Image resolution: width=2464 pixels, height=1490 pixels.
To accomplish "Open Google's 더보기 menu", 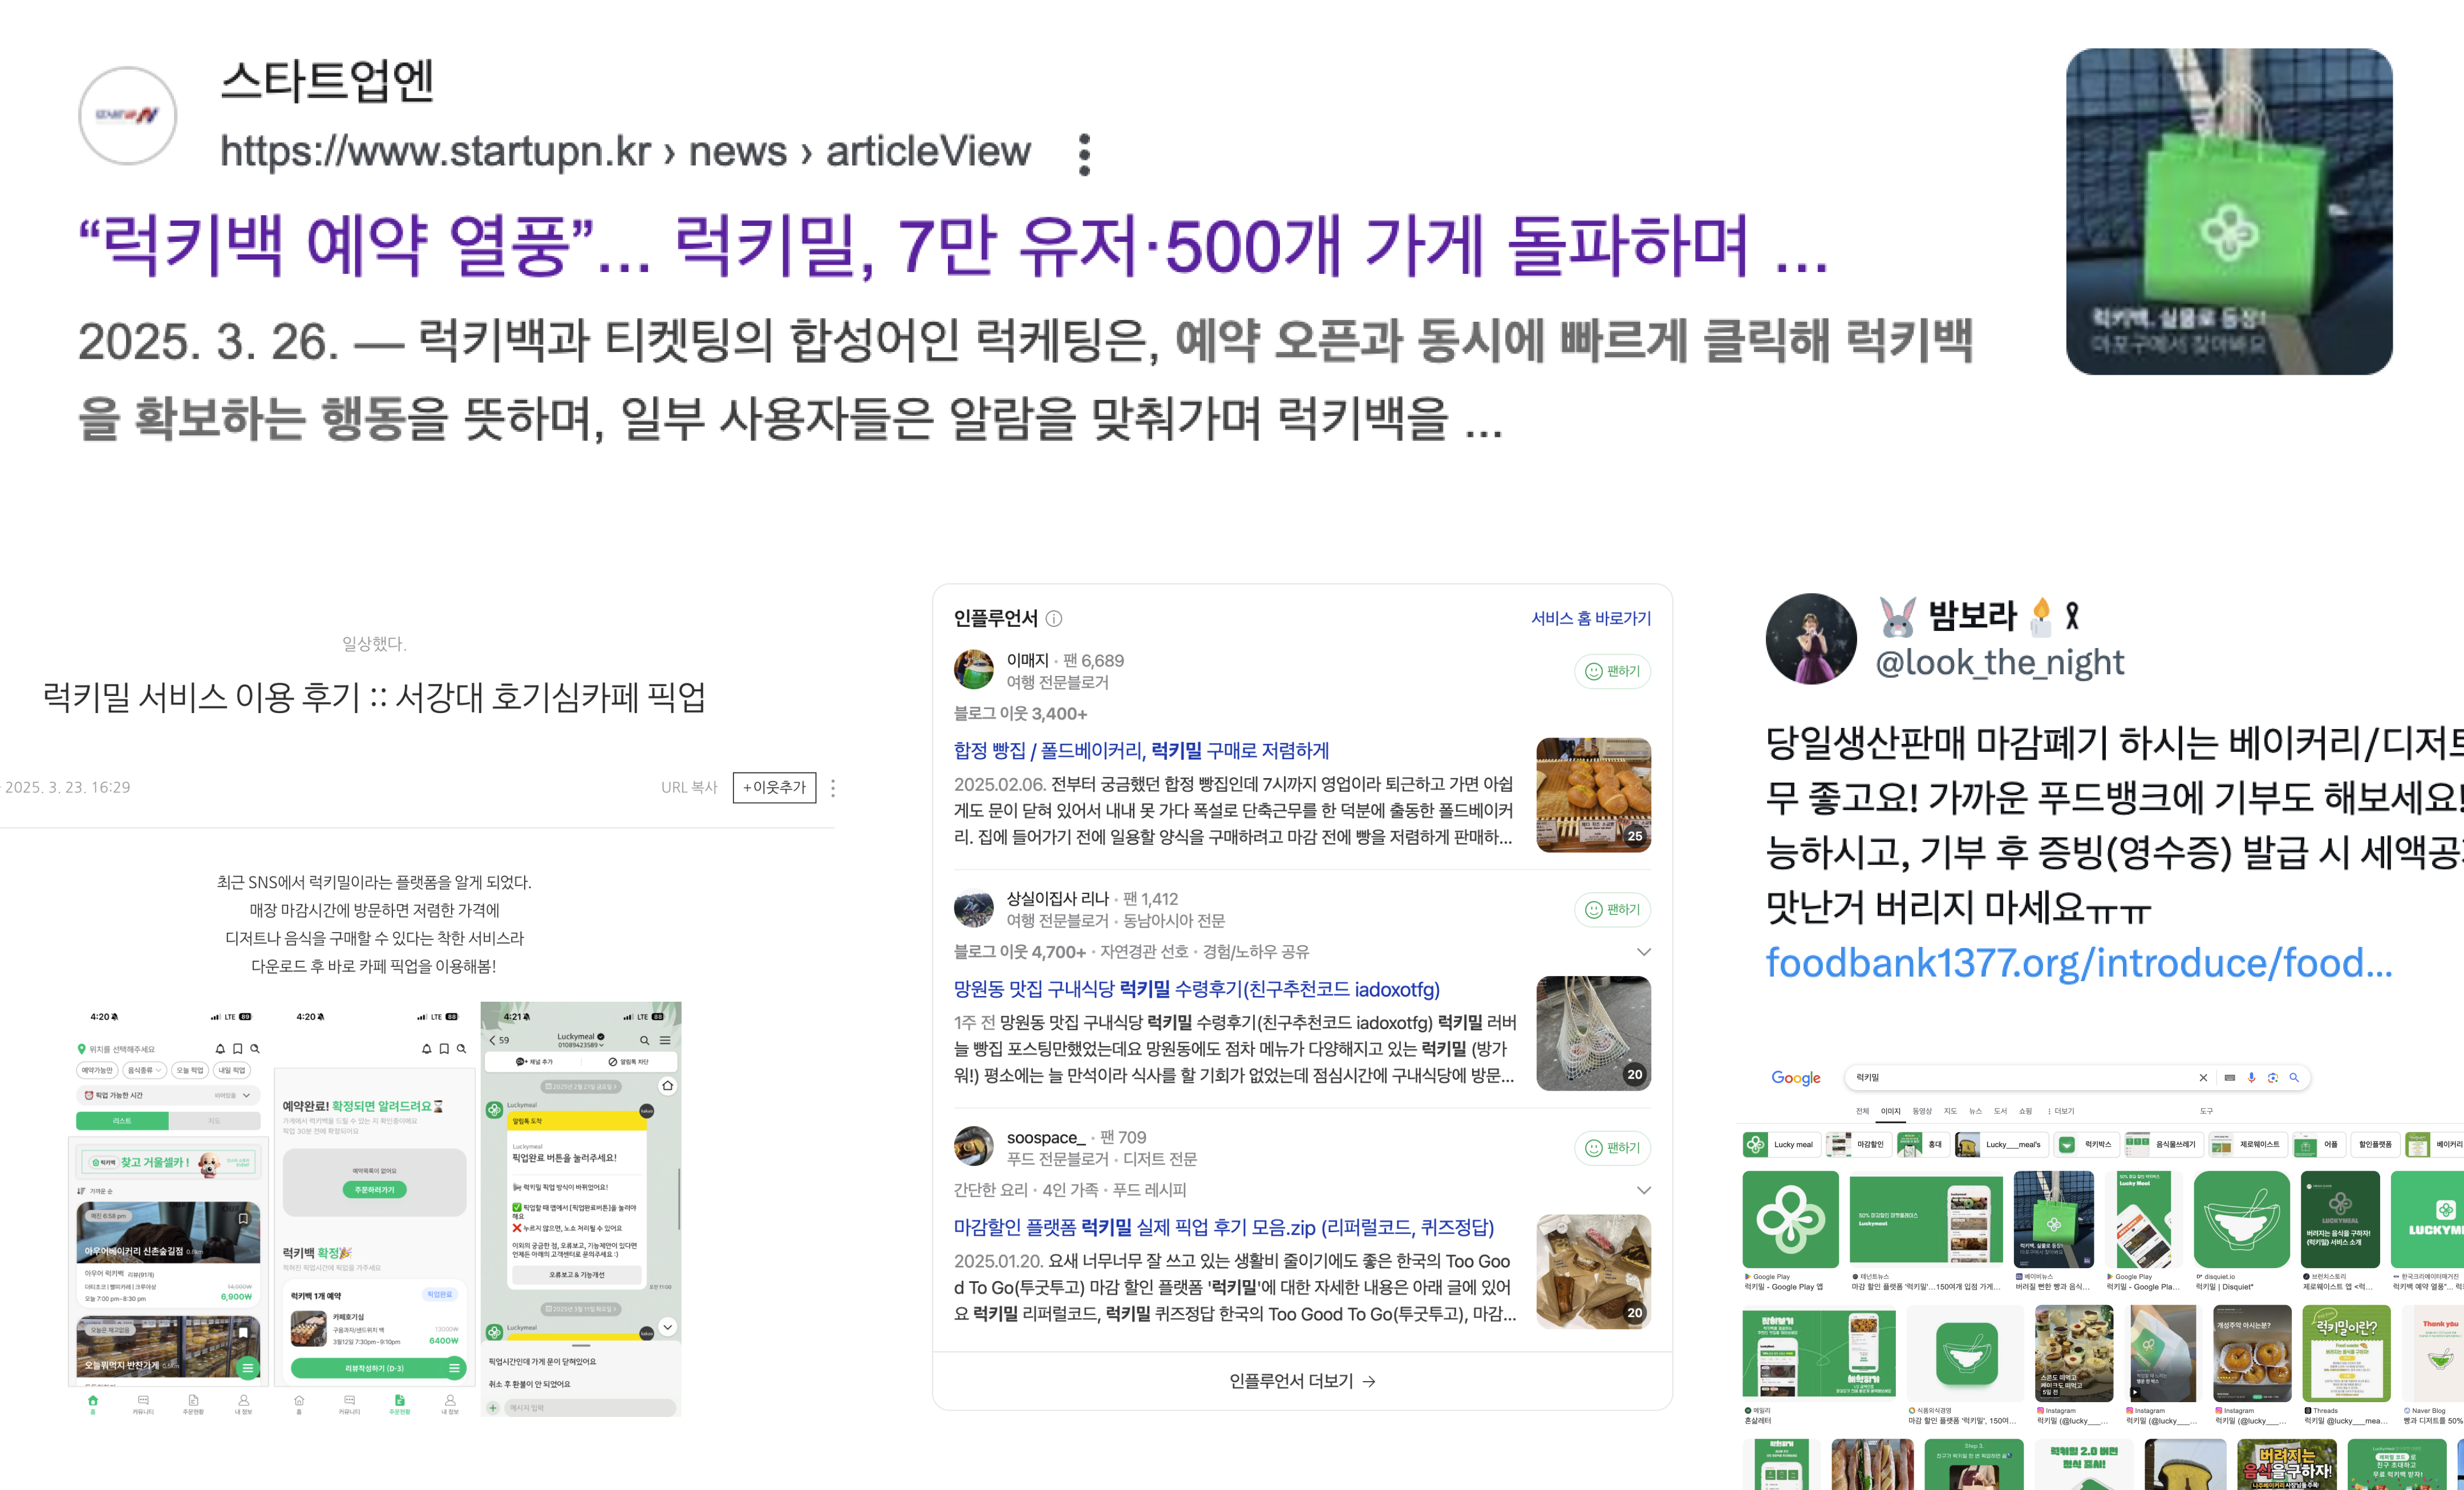I will click(2061, 1111).
